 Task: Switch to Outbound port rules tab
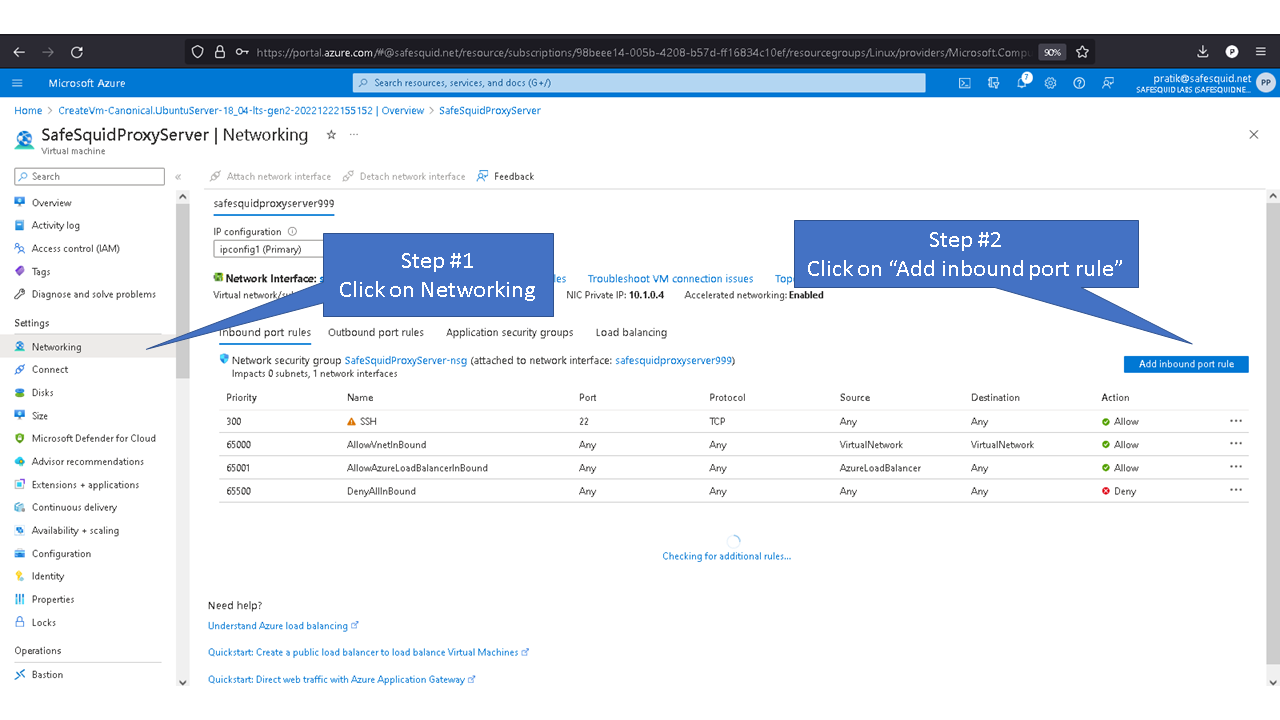coord(376,333)
